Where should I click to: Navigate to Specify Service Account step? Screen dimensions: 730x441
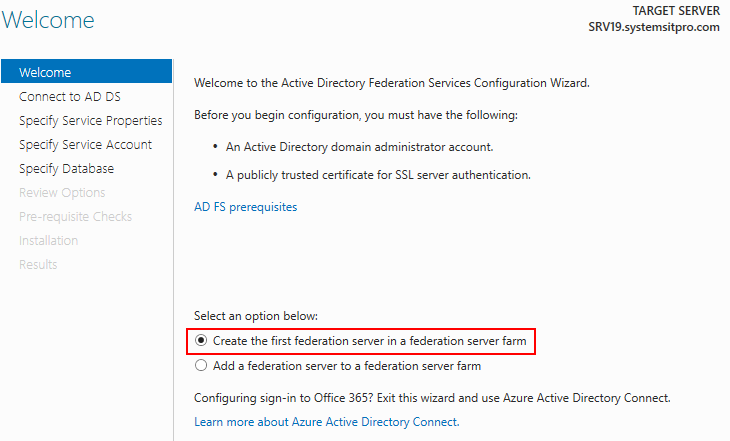pos(85,144)
